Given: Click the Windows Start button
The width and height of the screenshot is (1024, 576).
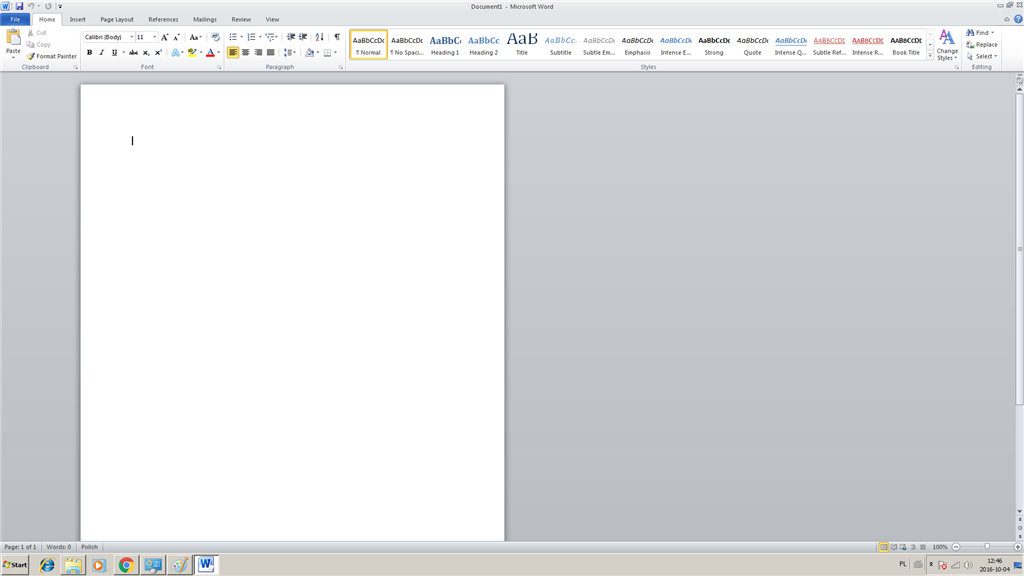Looking at the screenshot, I should pyautogui.click(x=15, y=565).
